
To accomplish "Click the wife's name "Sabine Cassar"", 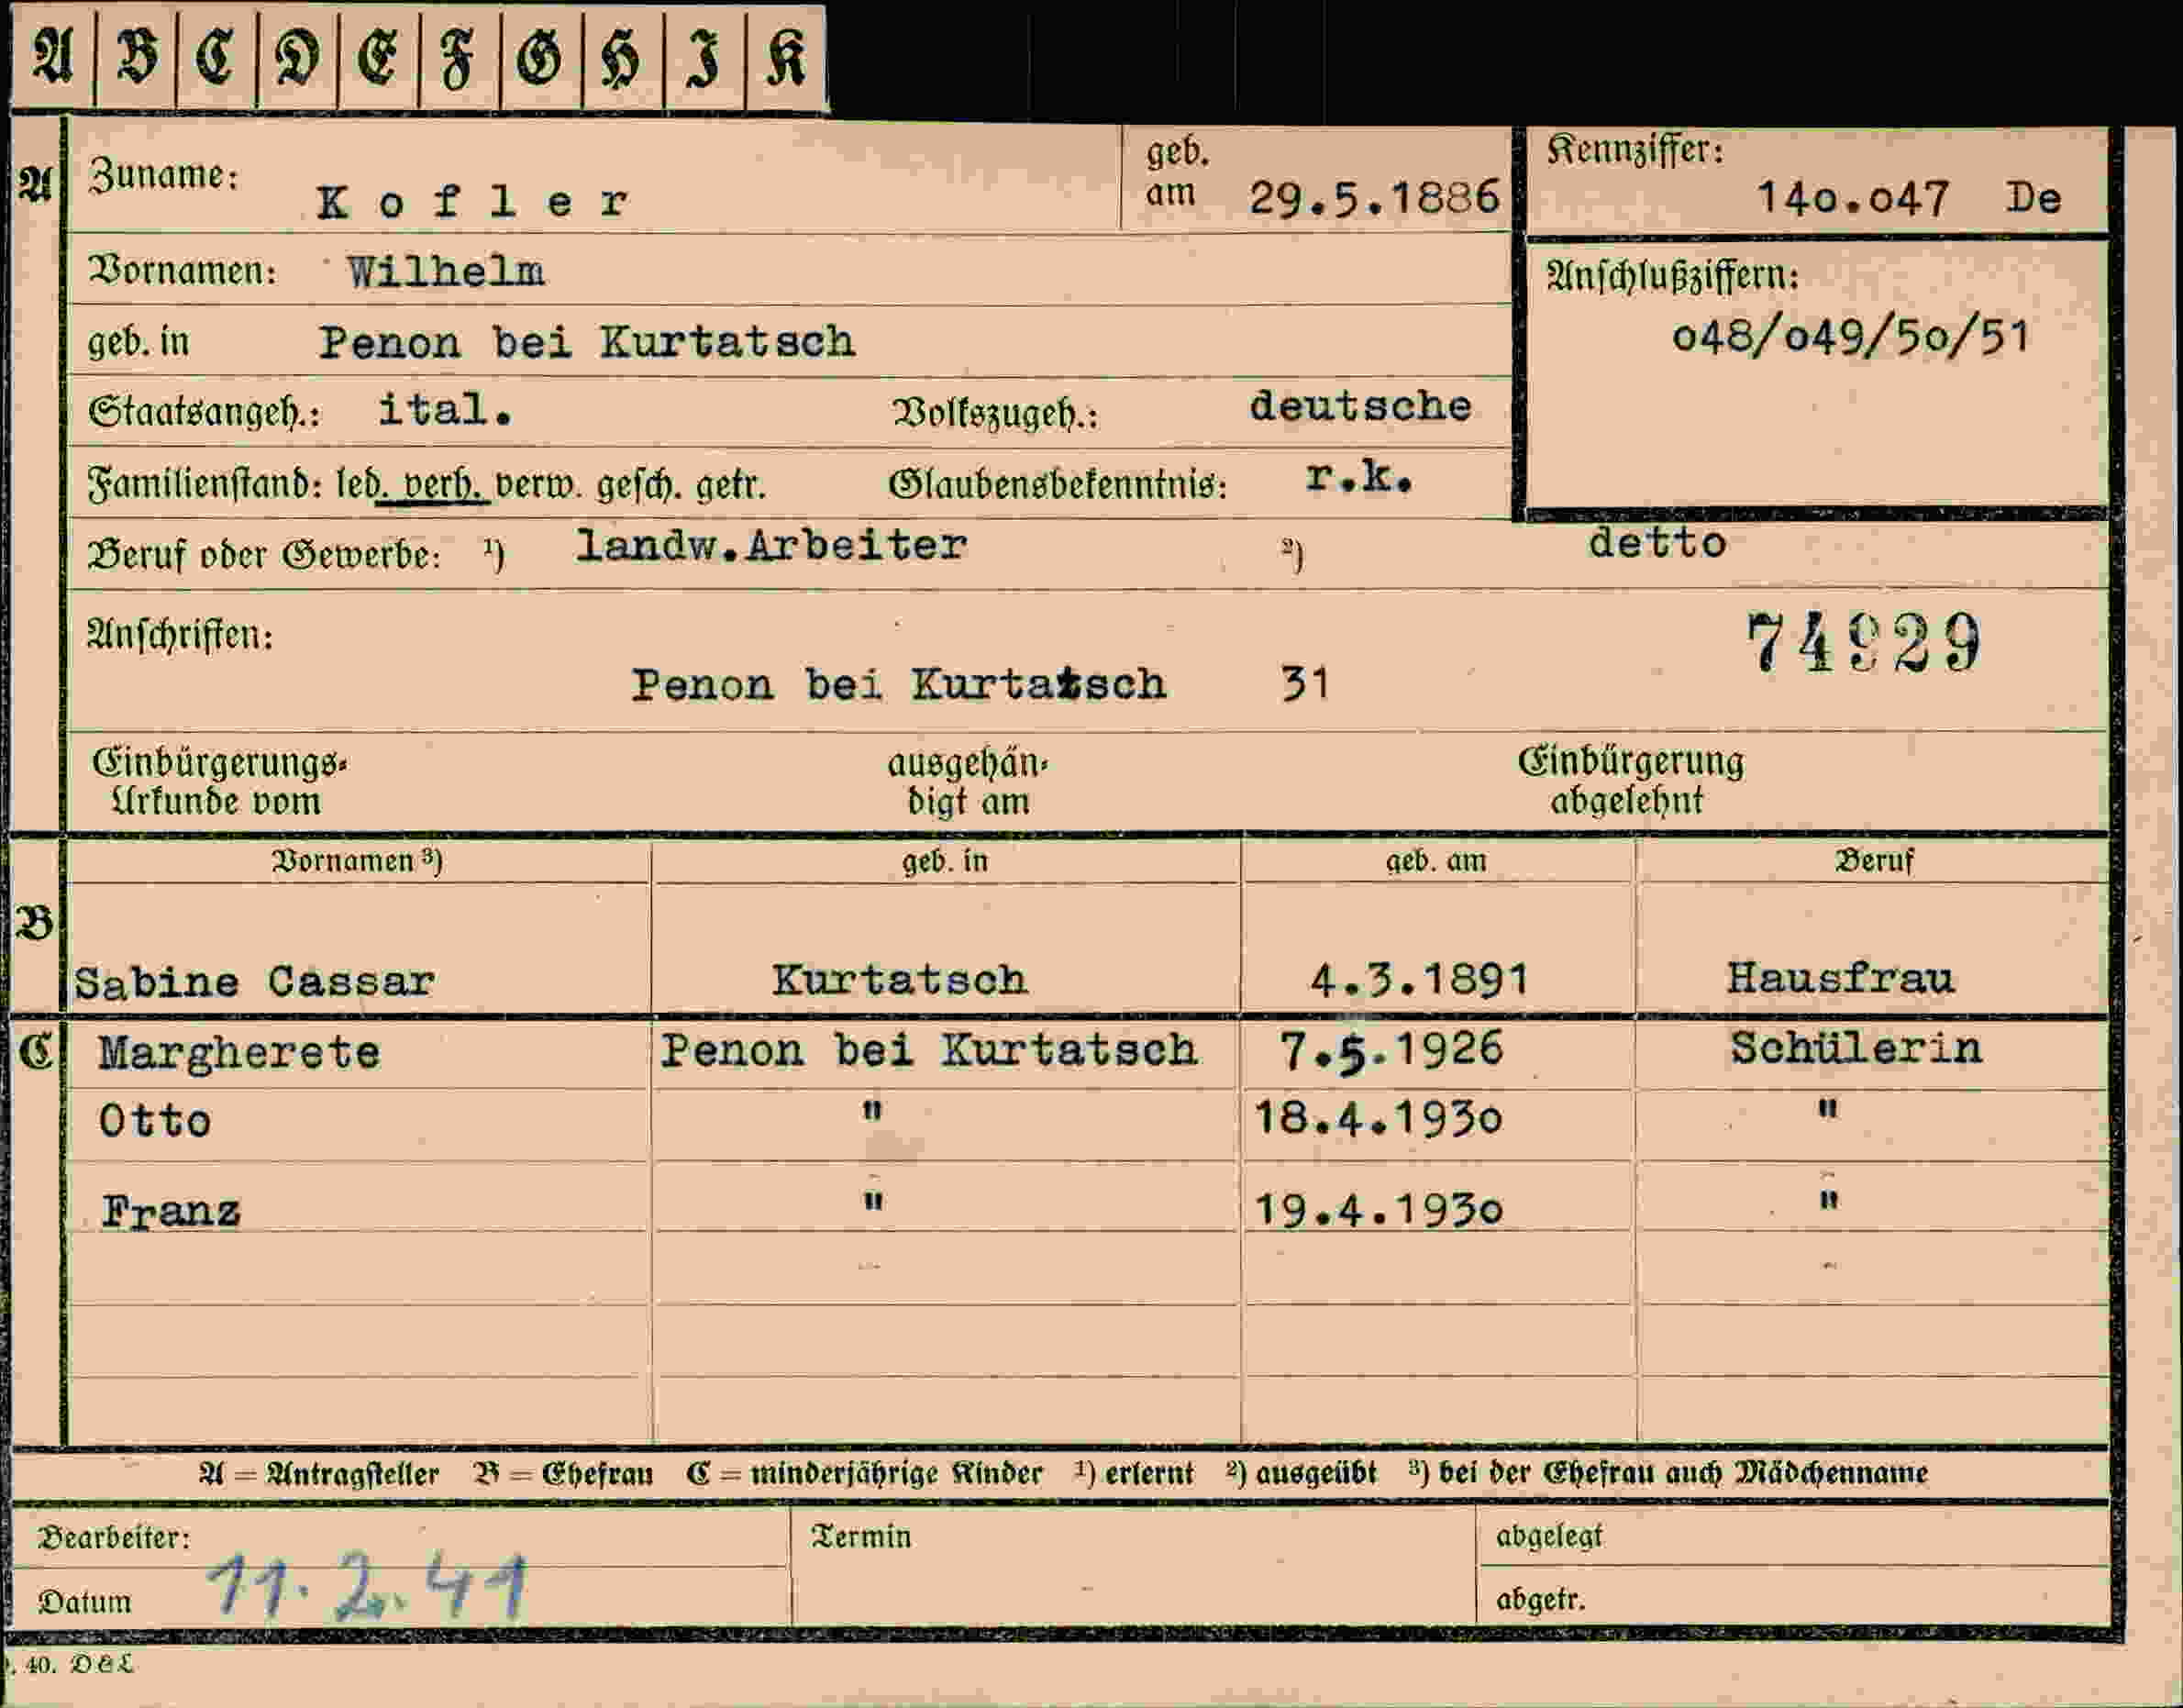I will pos(254,982).
